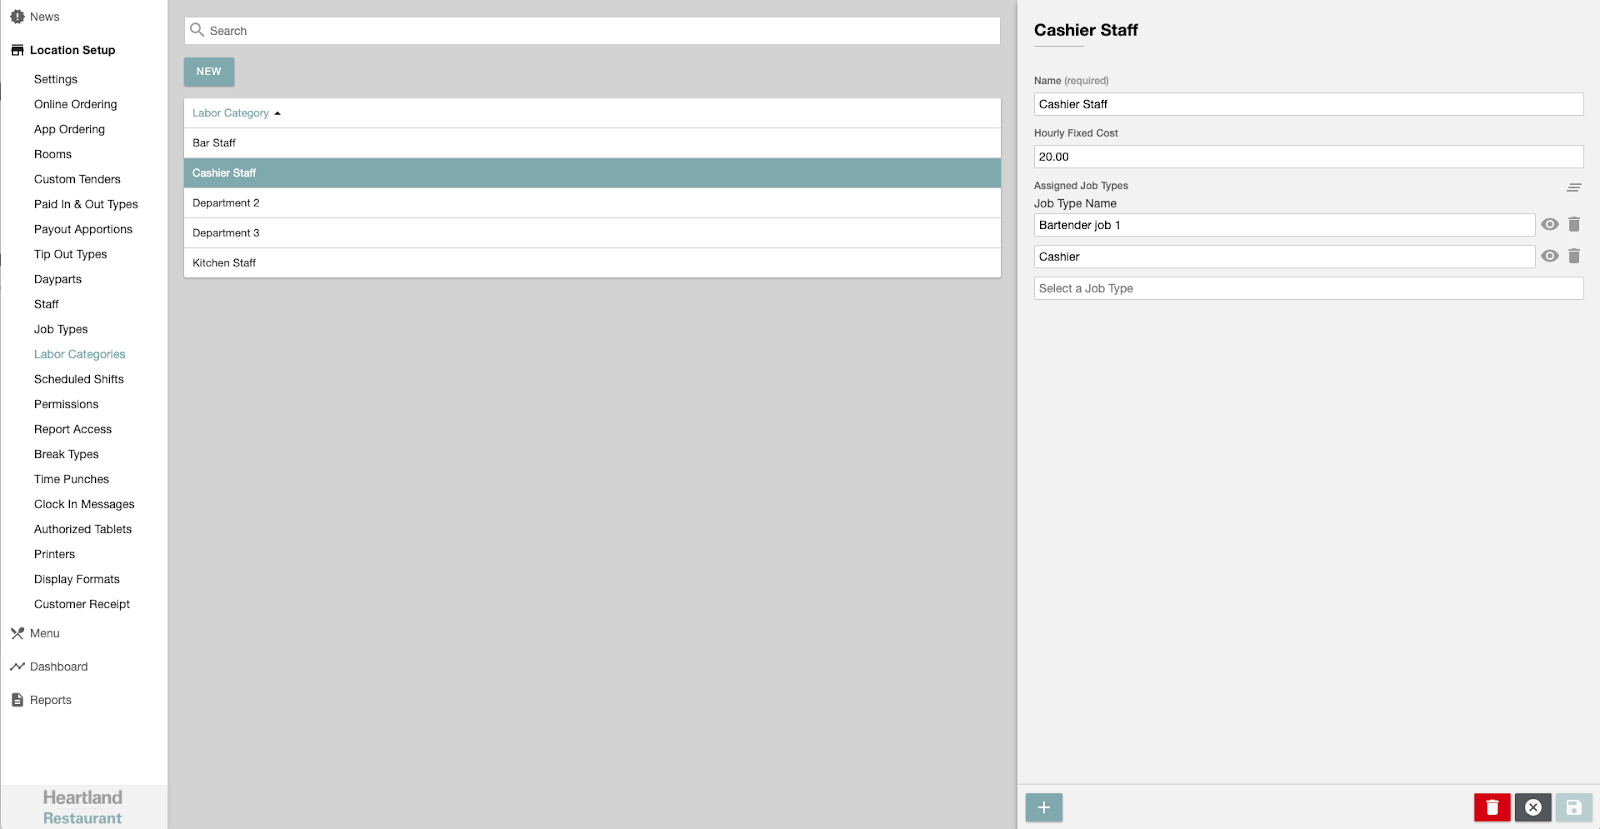Open the Select a Job Type dropdown

click(1308, 288)
